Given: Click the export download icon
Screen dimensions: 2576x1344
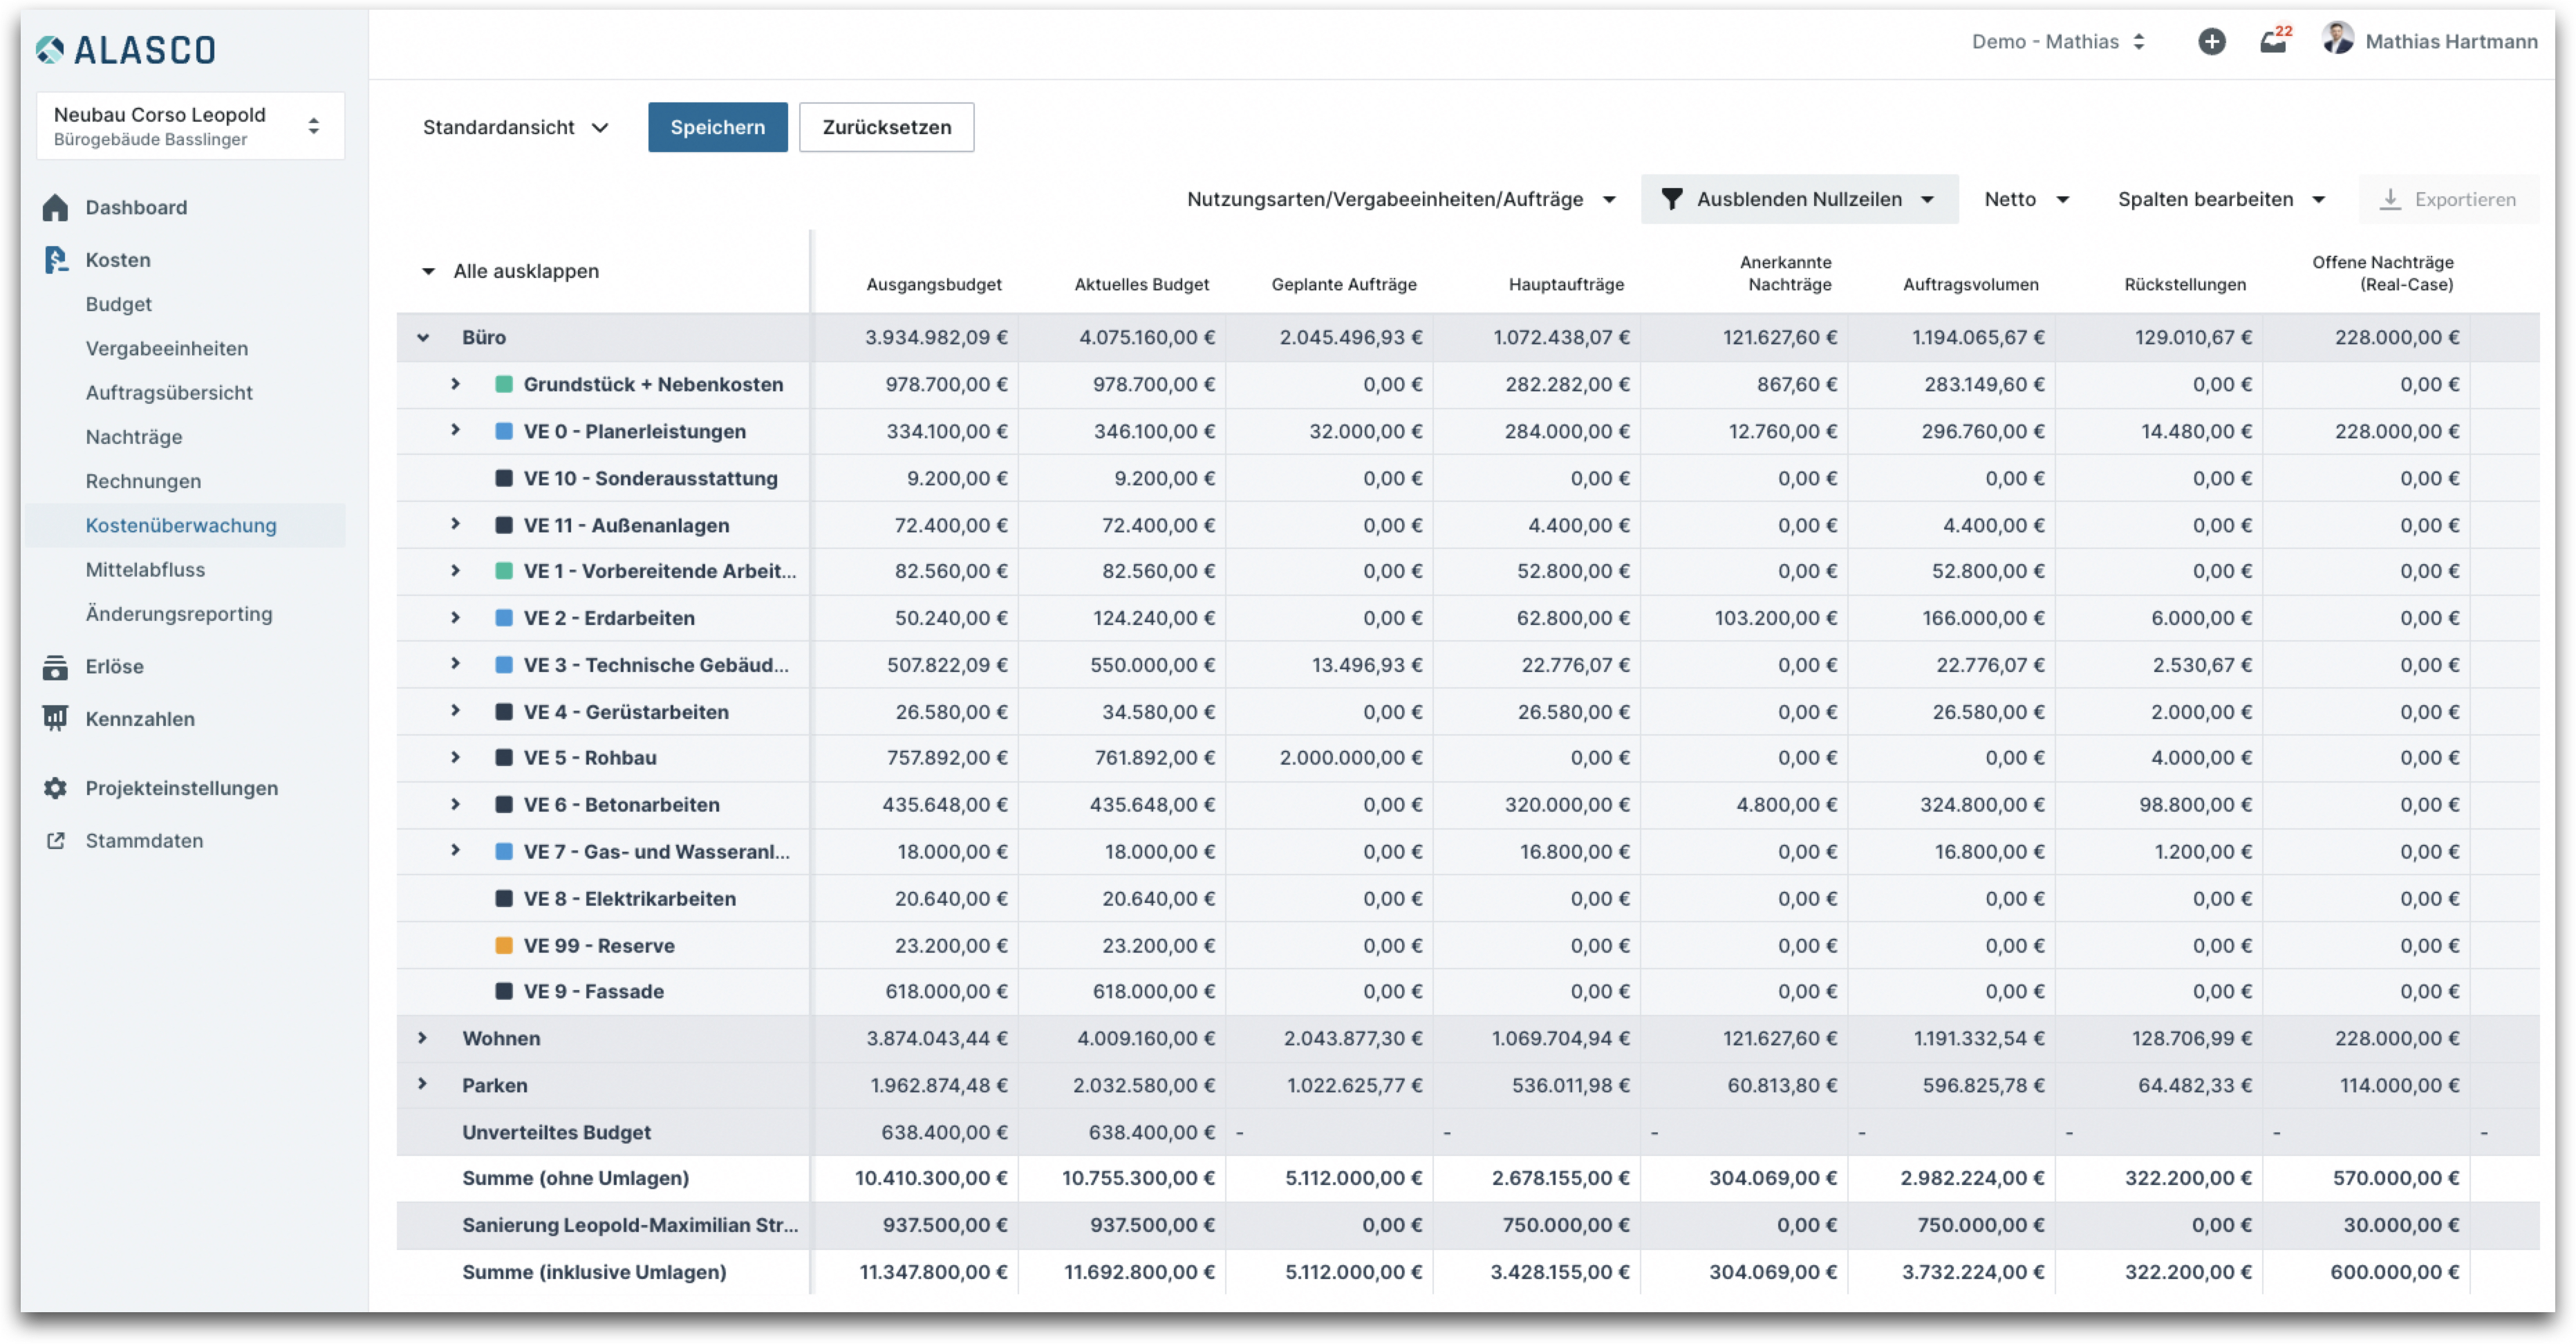Looking at the screenshot, I should [x=2390, y=199].
